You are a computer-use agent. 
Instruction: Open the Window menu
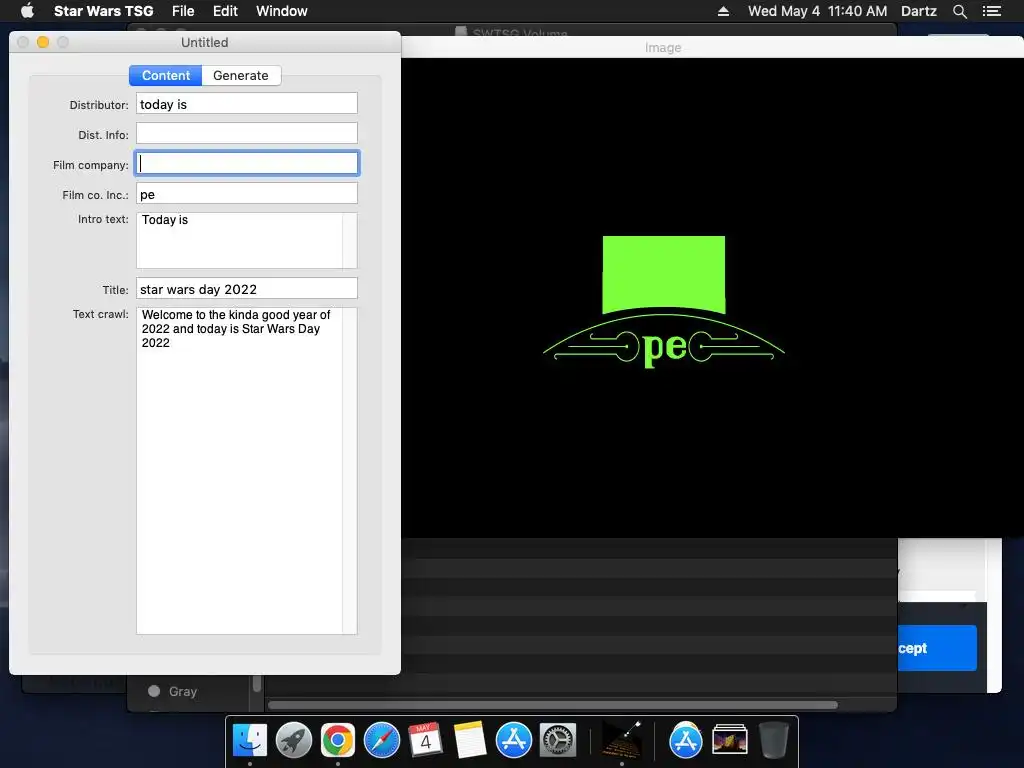(x=281, y=11)
